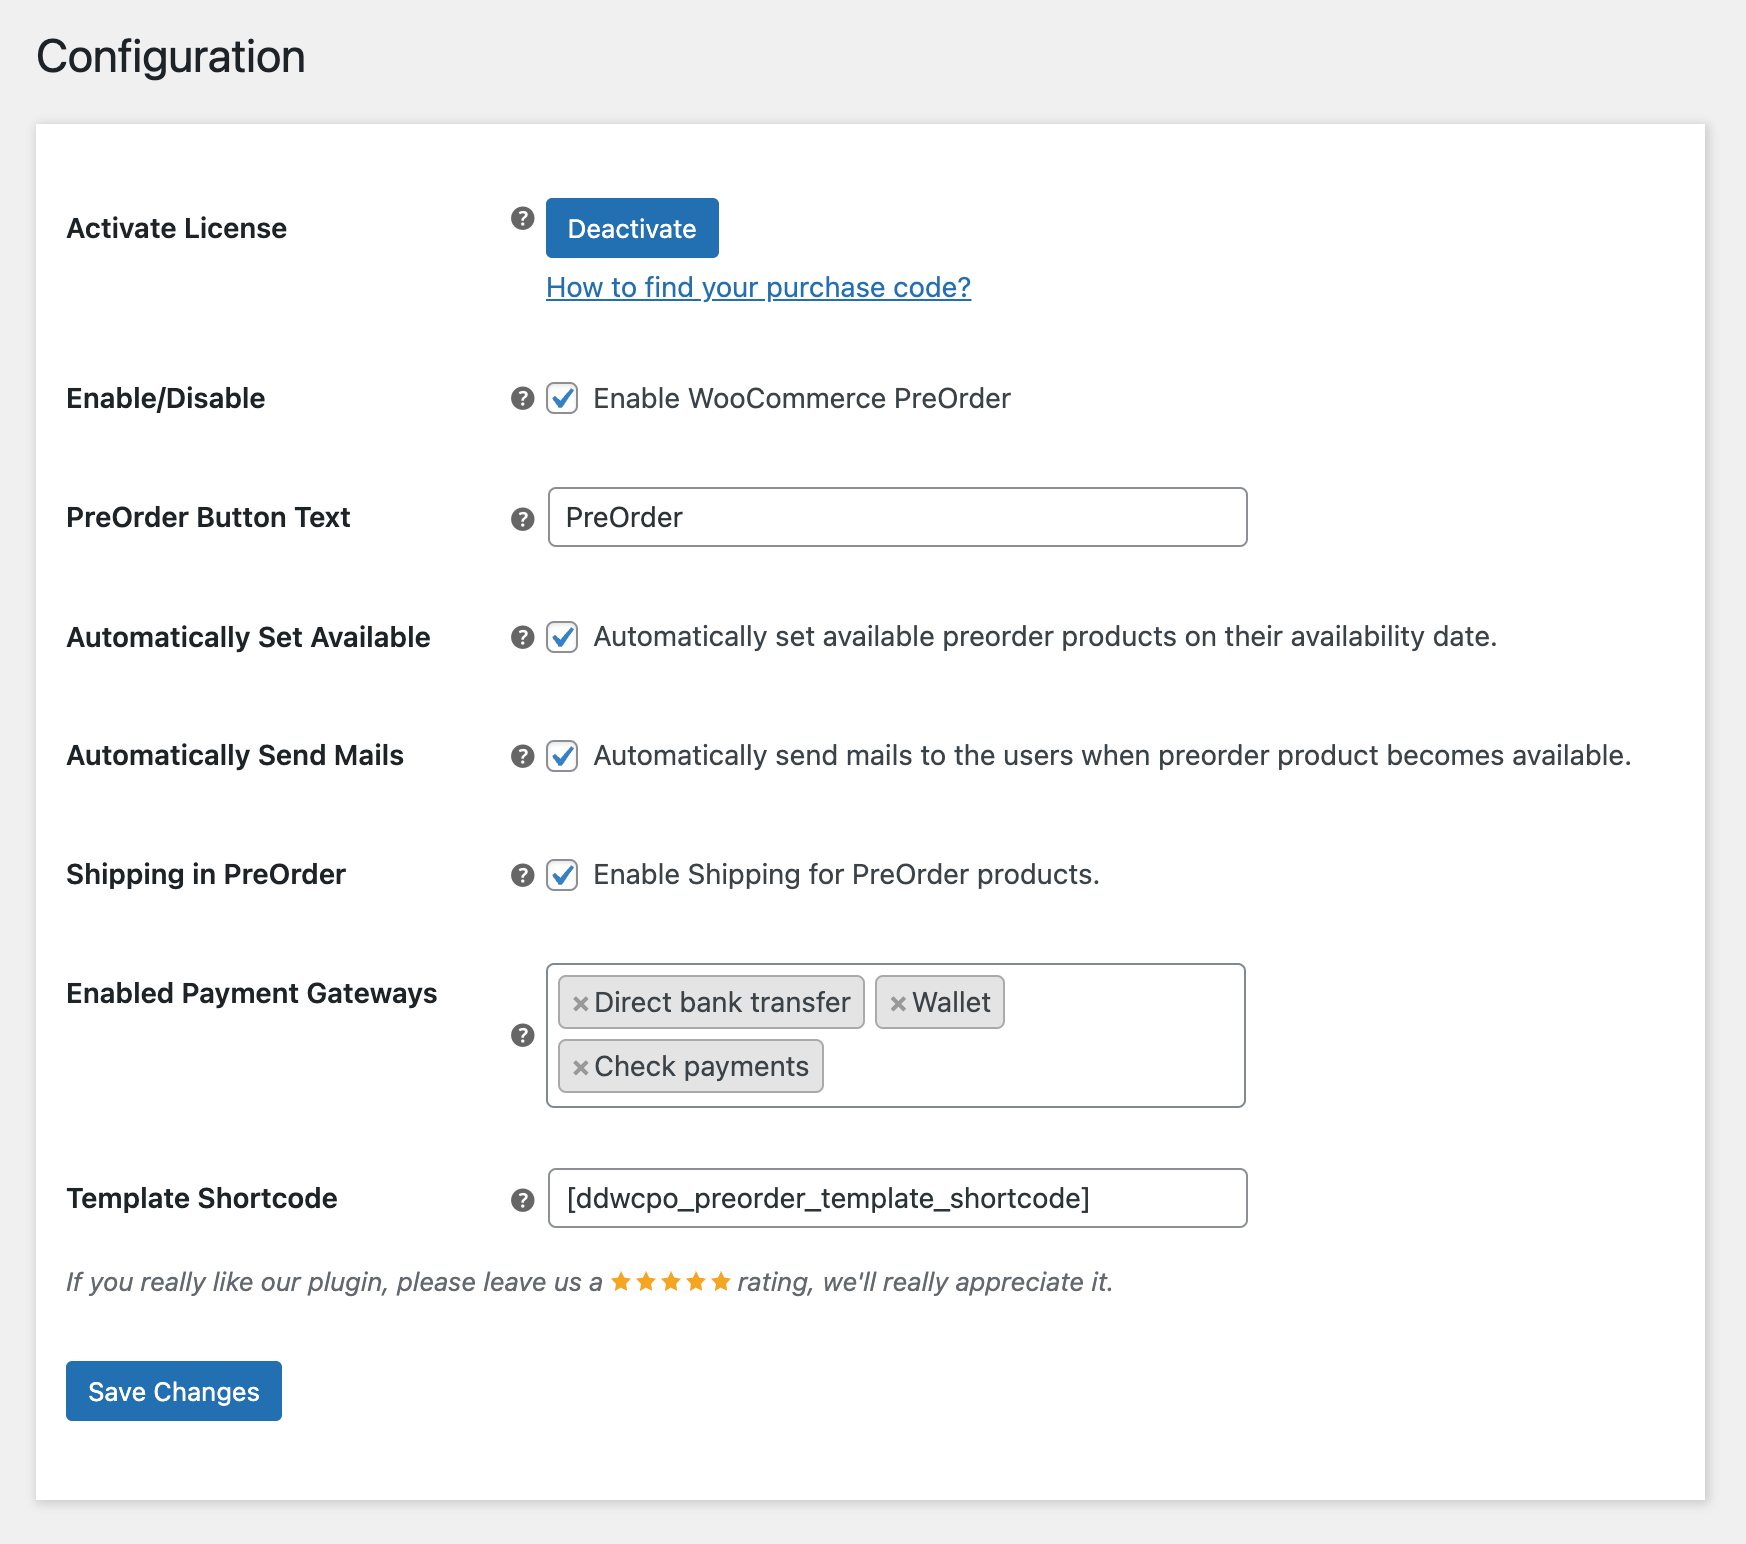
Task: Click help icon for Enabled Payment Gateways
Action: tap(522, 1035)
